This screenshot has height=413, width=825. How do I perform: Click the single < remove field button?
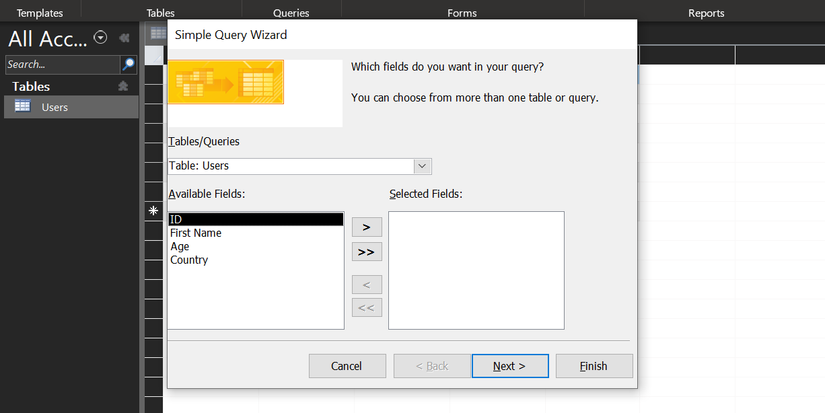click(367, 285)
